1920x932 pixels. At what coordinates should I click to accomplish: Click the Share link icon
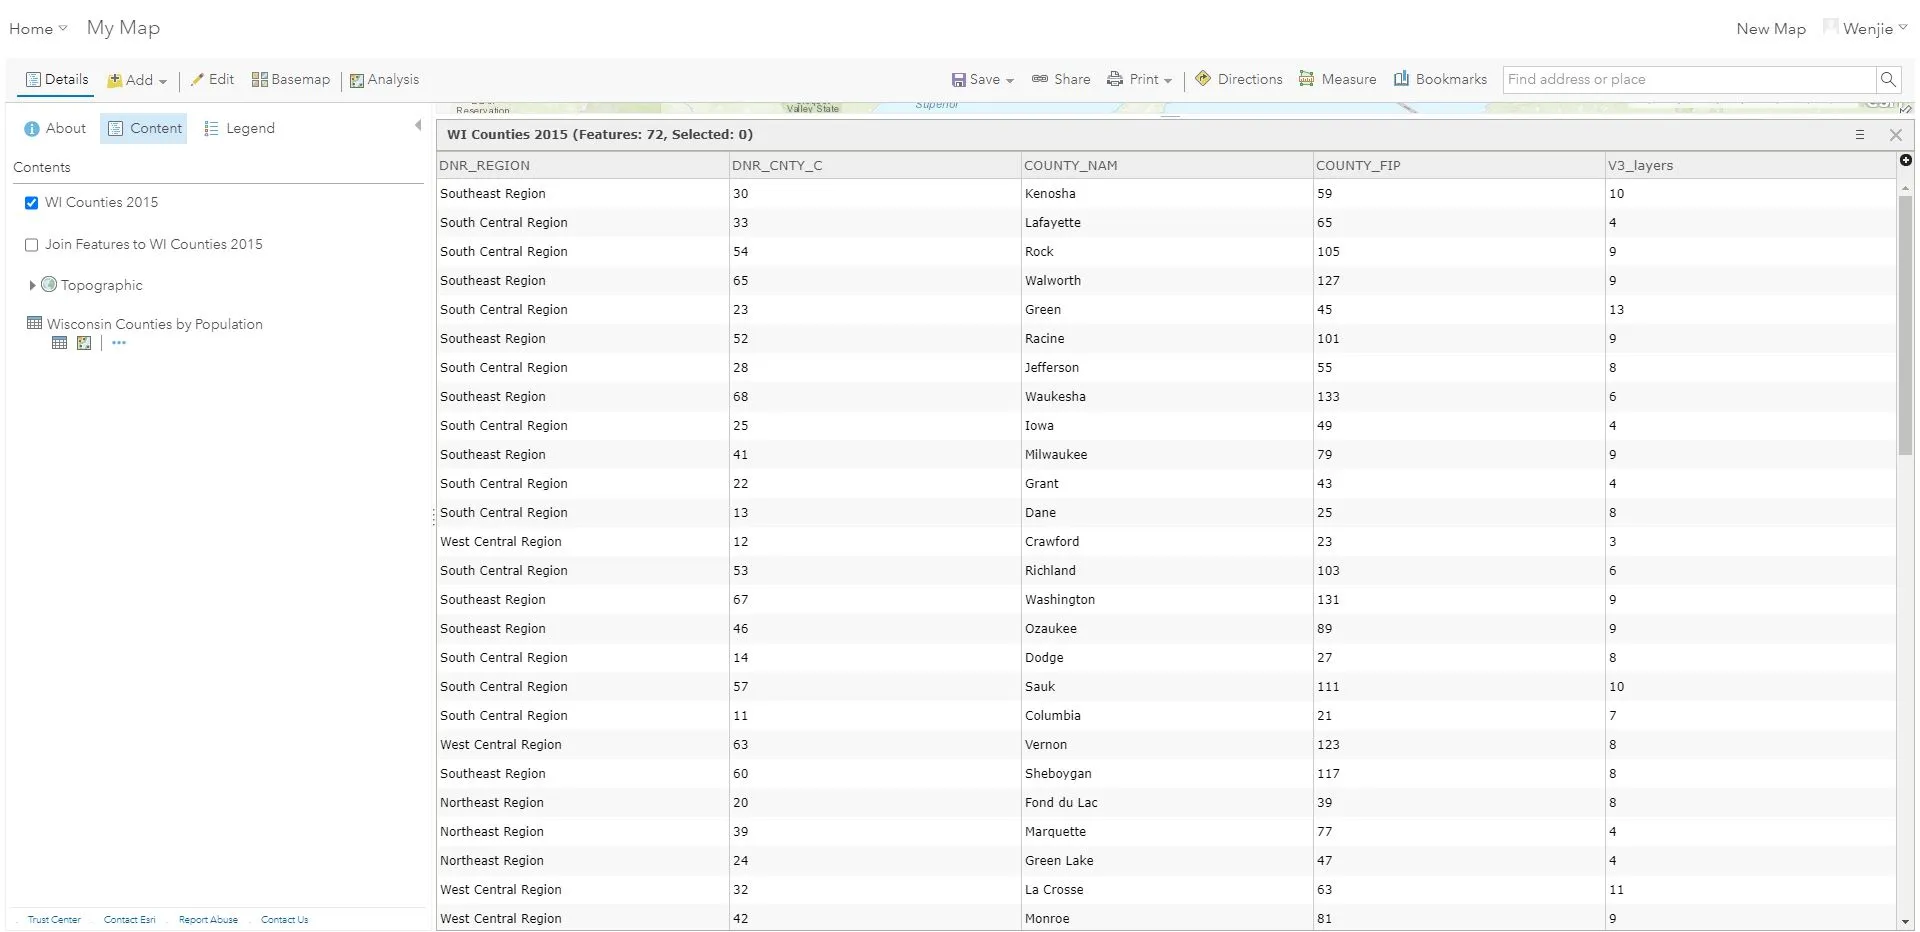point(1060,79)
